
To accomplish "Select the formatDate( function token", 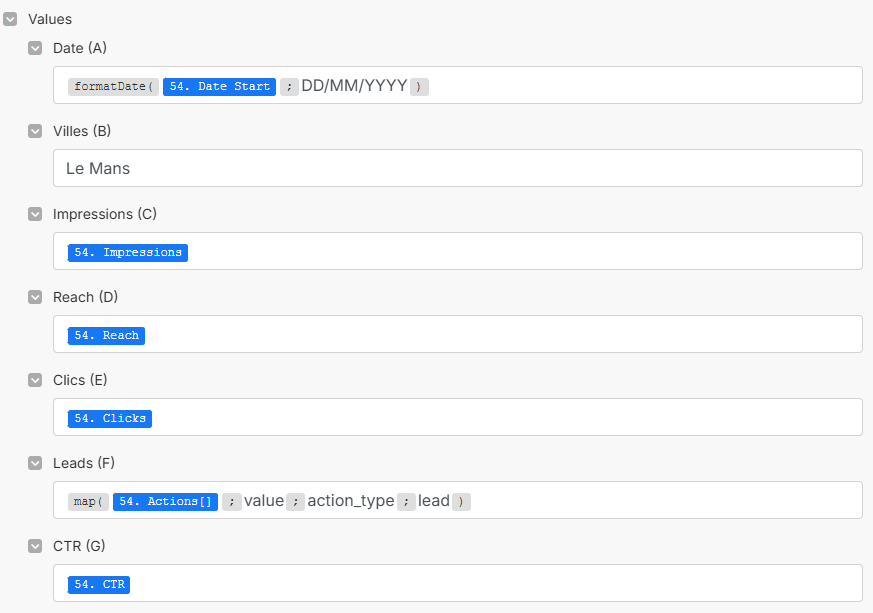I will click(114, 86).
